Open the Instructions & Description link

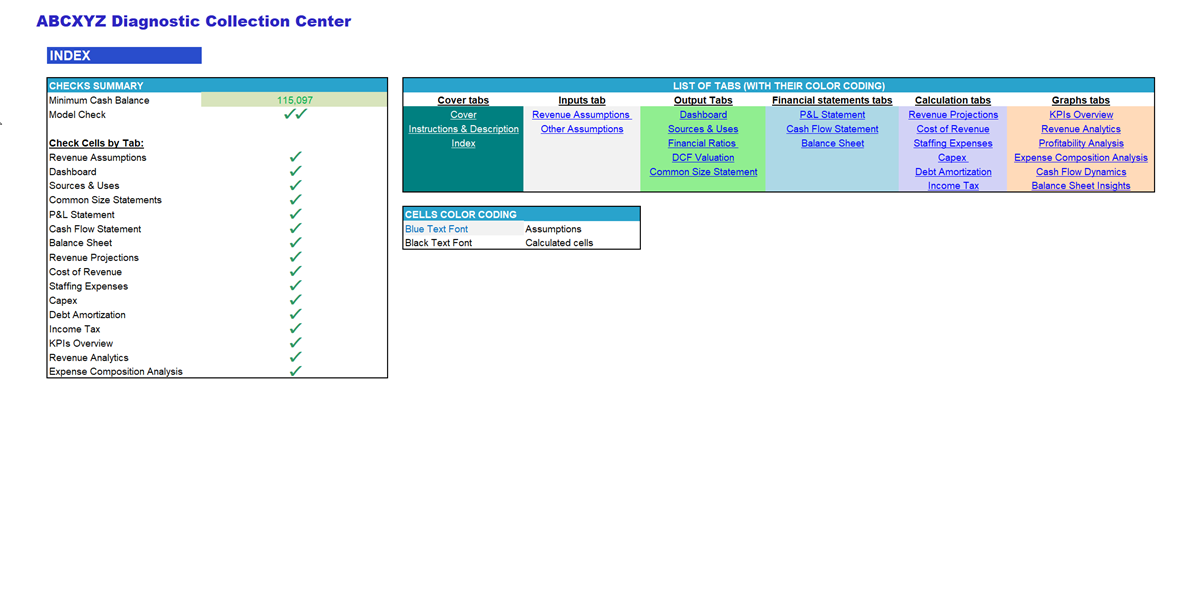pyautogui.click(x=463, y=129)
